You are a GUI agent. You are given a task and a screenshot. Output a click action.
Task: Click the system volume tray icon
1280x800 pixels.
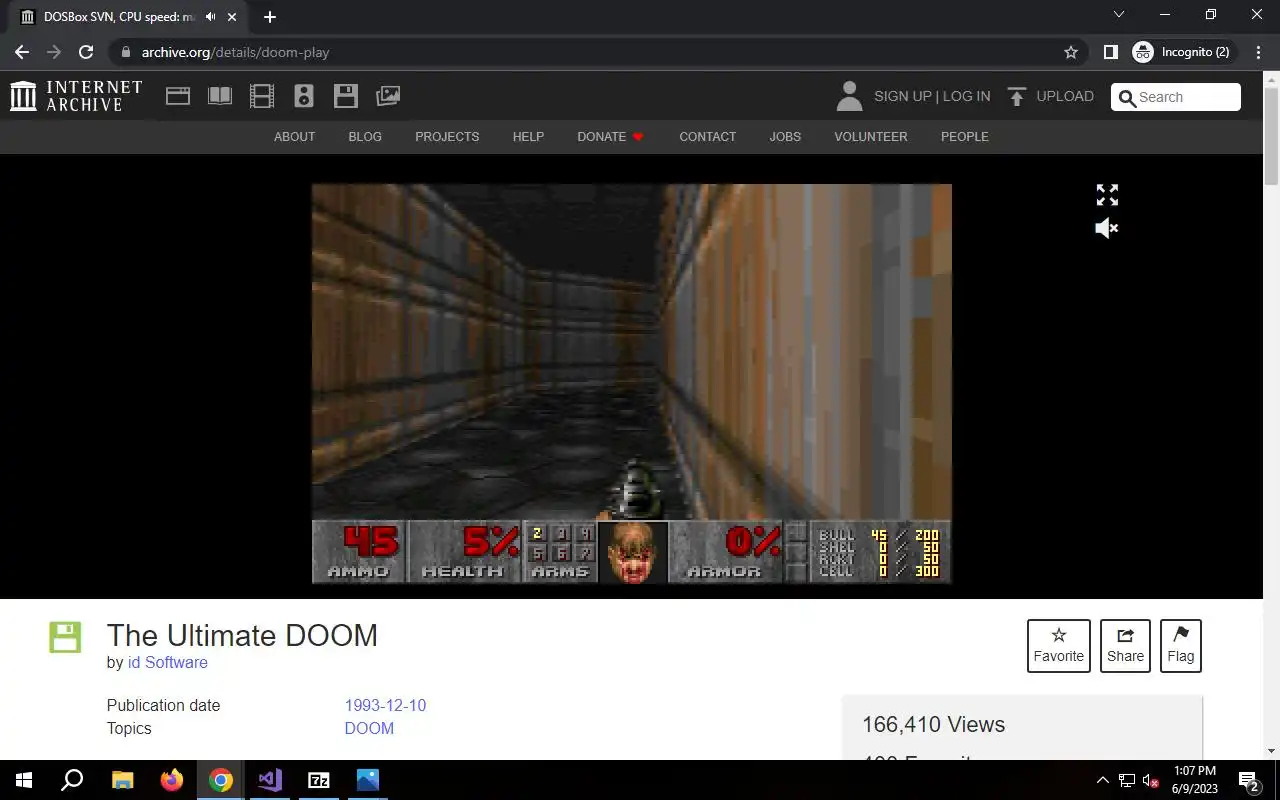click(x=1151, y=780)
